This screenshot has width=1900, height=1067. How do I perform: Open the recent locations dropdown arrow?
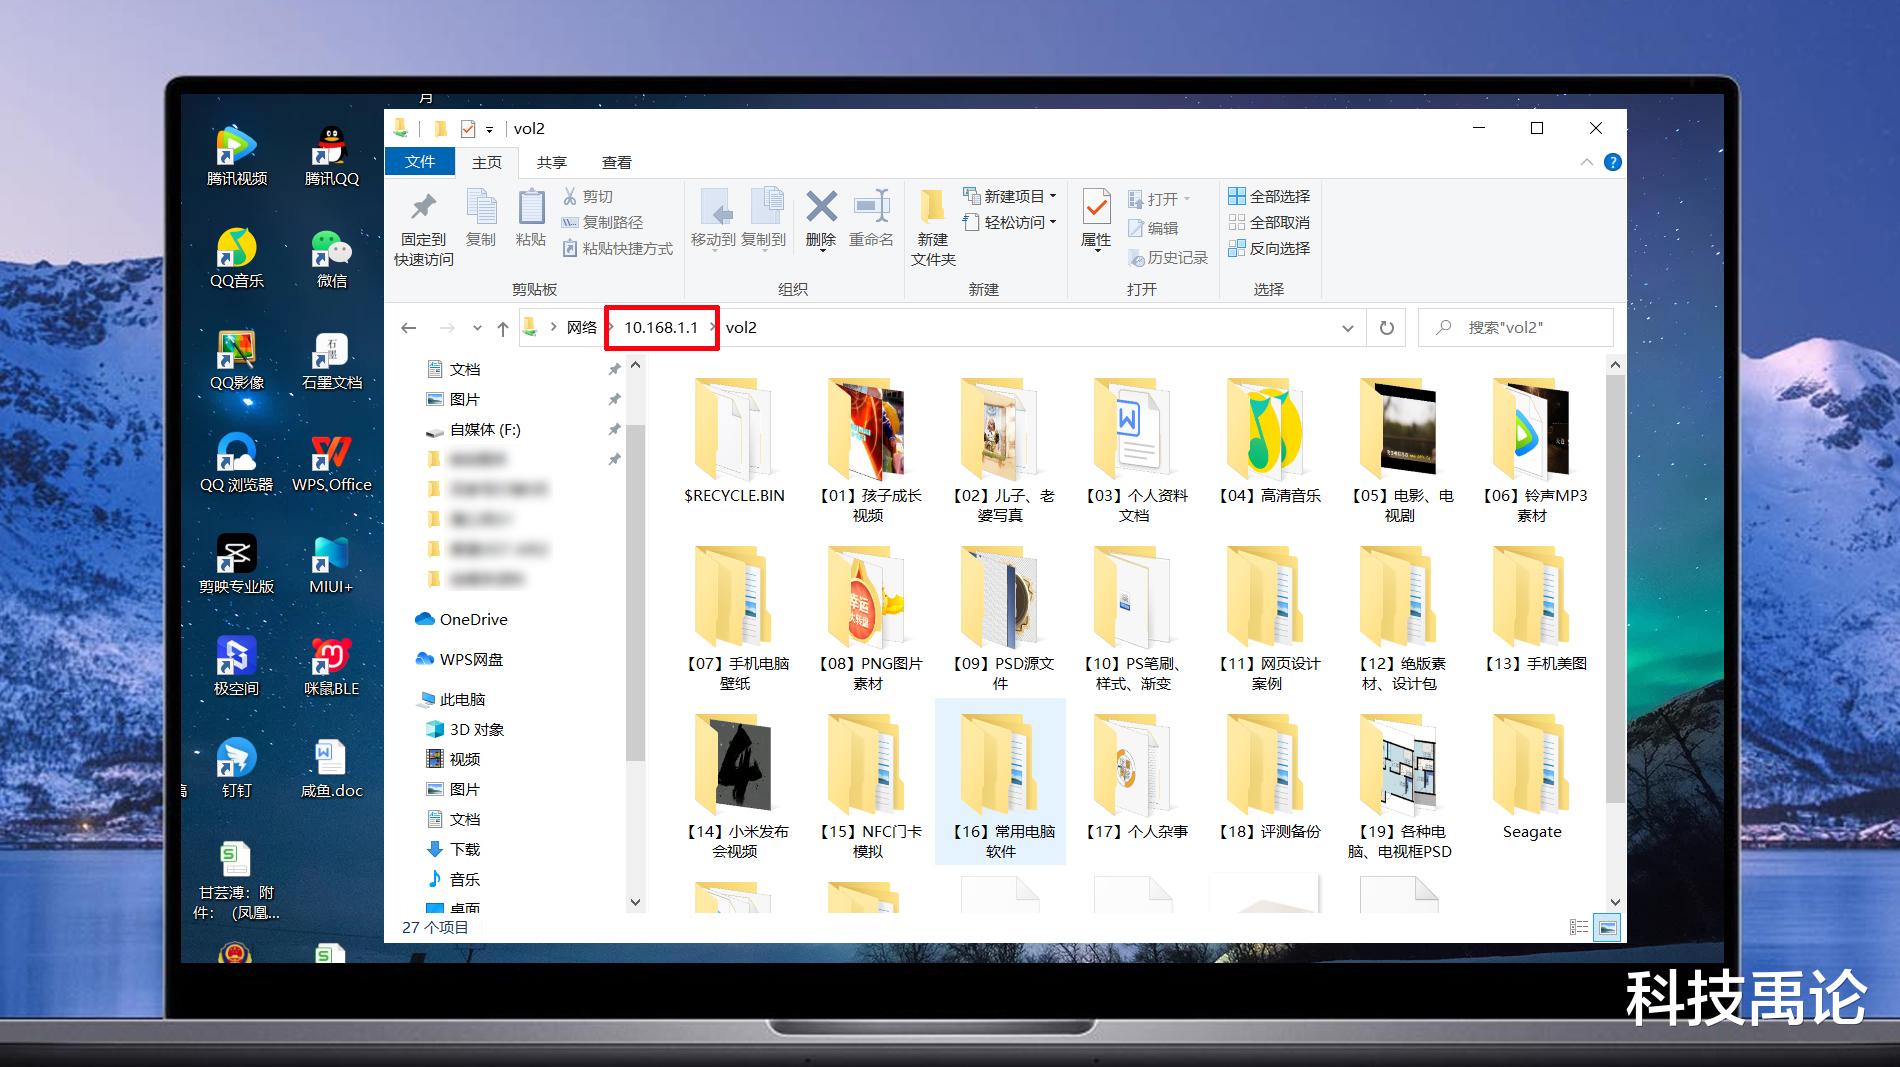click(477, 327)
